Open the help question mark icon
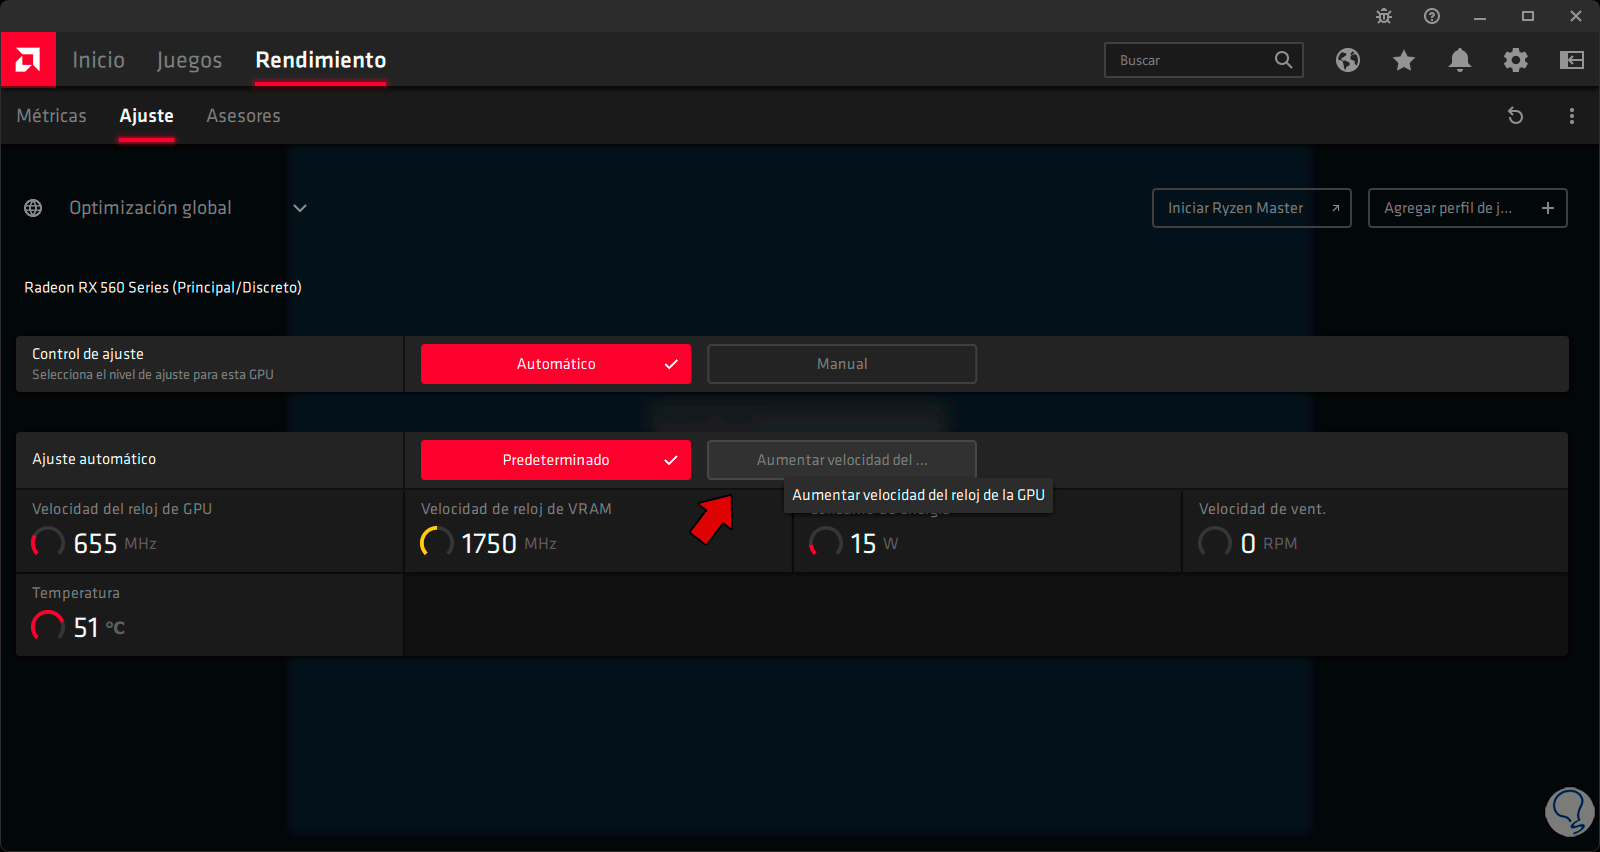1600x852 pixels. 1432,16
